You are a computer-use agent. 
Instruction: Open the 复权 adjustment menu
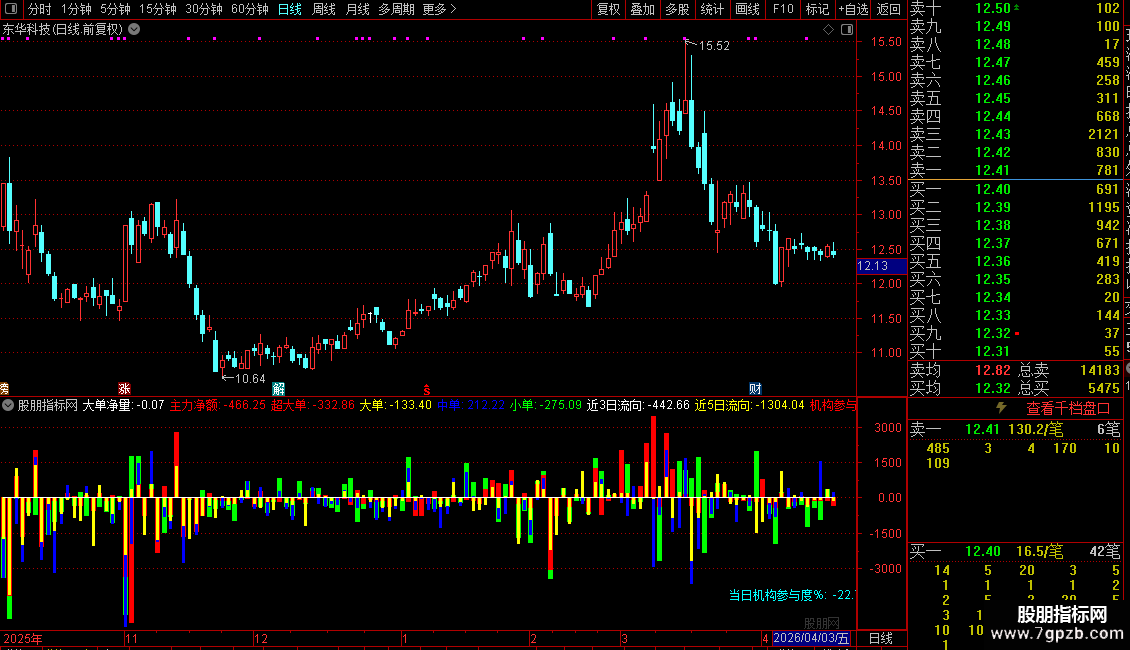608,9
